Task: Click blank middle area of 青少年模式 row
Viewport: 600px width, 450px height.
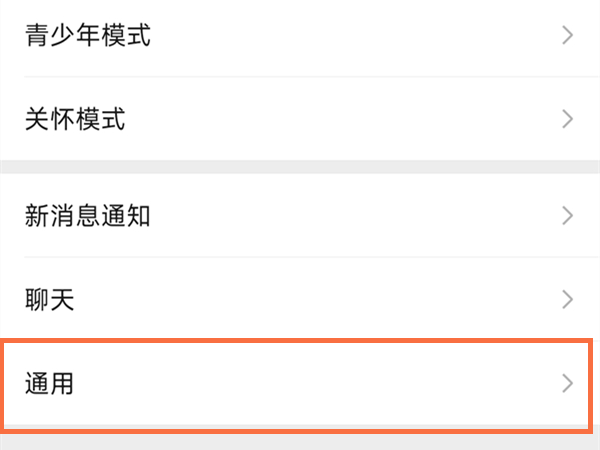Action: (350, 37)
